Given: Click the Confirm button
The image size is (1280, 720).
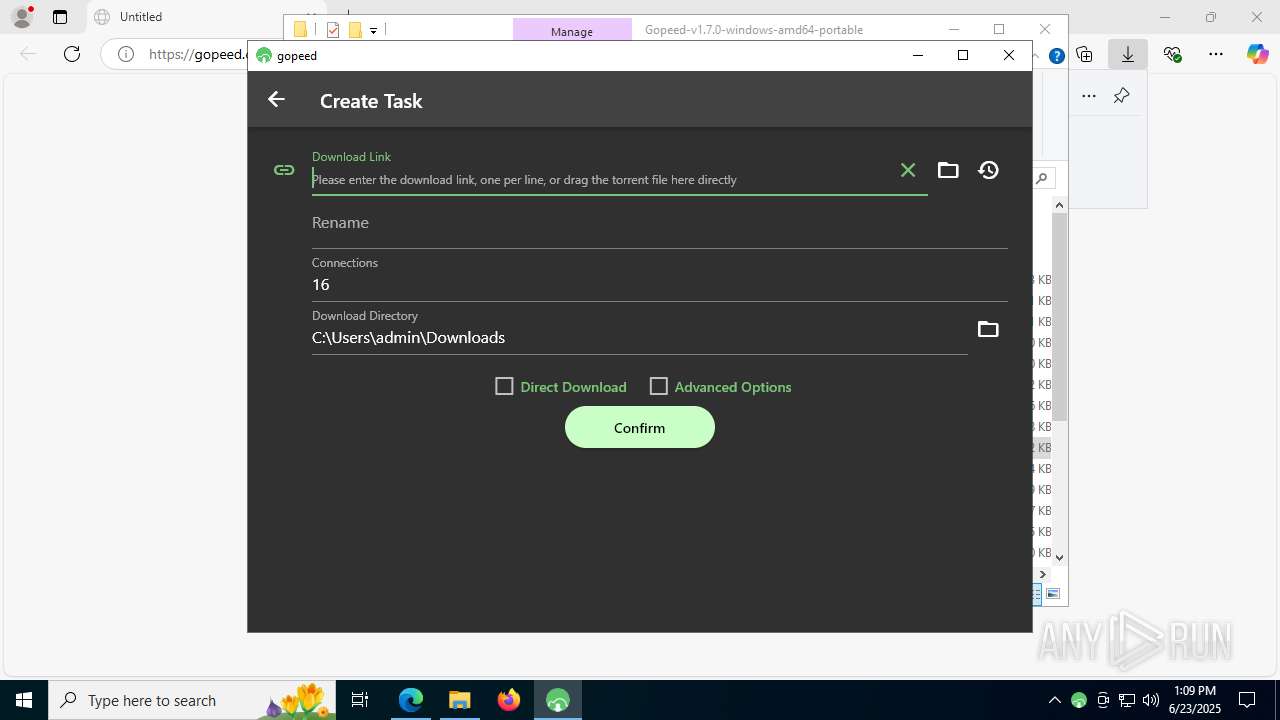Looking at the screenshot, I should click(x=640, y=428).
